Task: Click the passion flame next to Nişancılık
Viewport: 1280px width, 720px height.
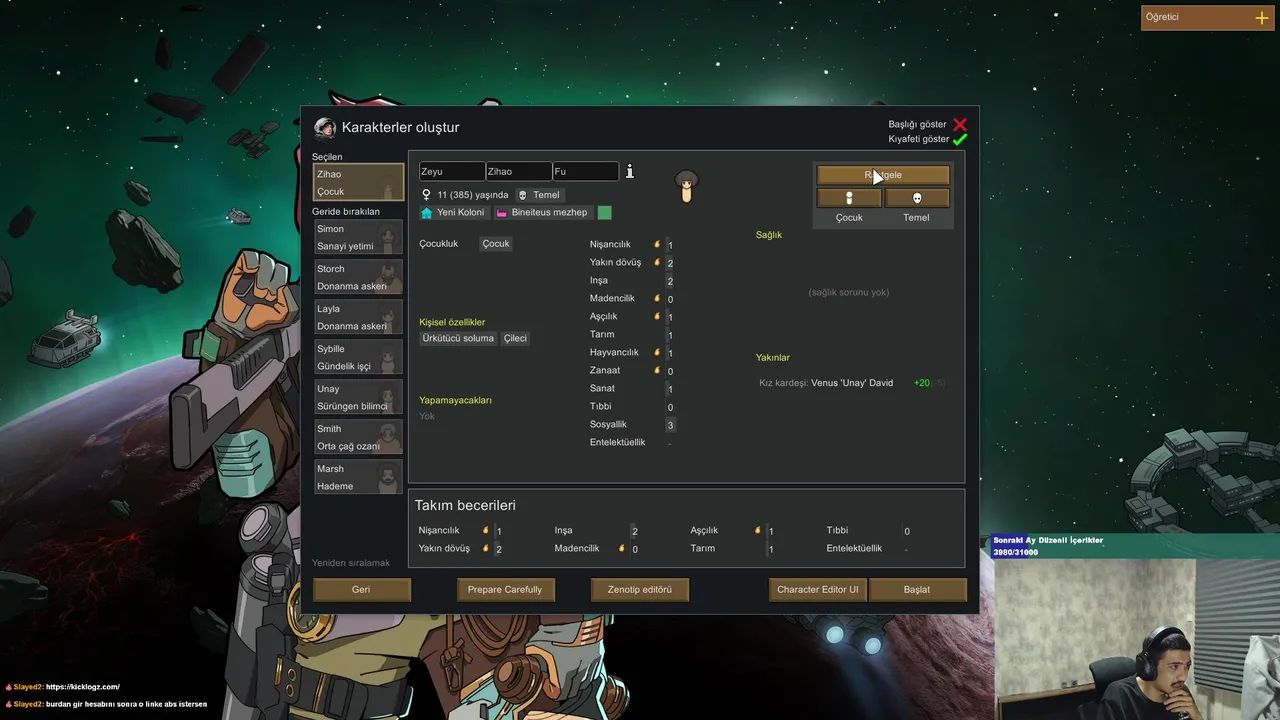Action: (657, 244)
